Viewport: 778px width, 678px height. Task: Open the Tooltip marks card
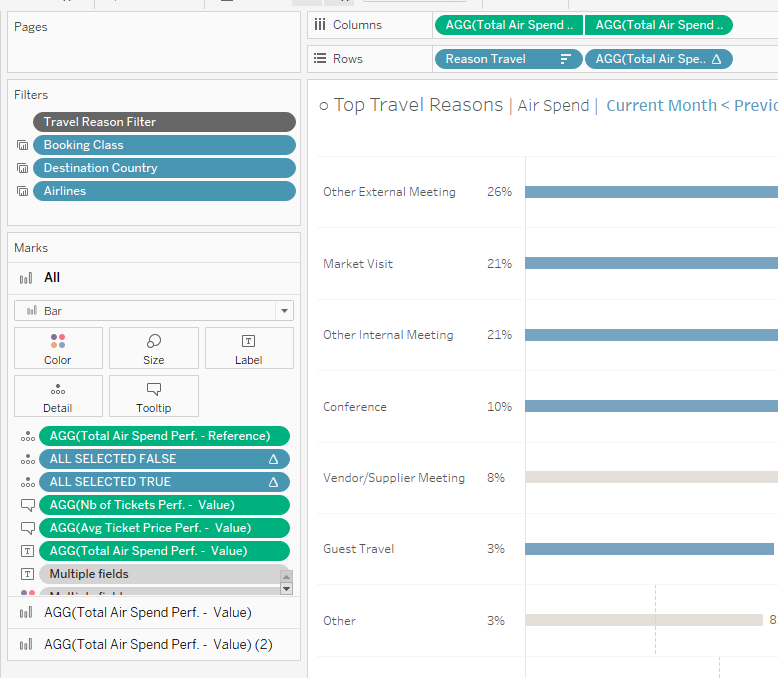pyautogui.click(x=154, y=396)
